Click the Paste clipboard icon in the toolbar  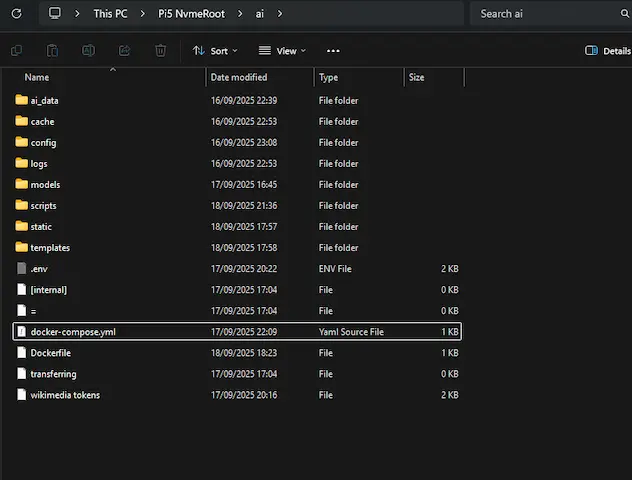tap(52, 51)
